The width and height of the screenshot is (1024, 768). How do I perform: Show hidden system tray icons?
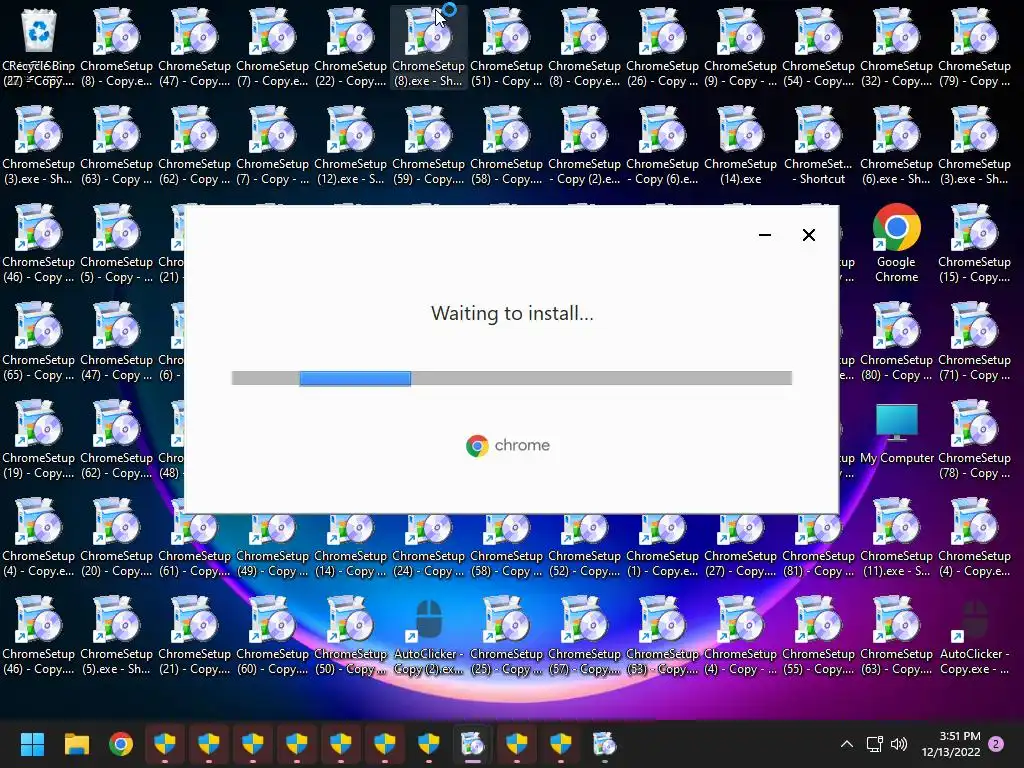(x=846, y=744)
